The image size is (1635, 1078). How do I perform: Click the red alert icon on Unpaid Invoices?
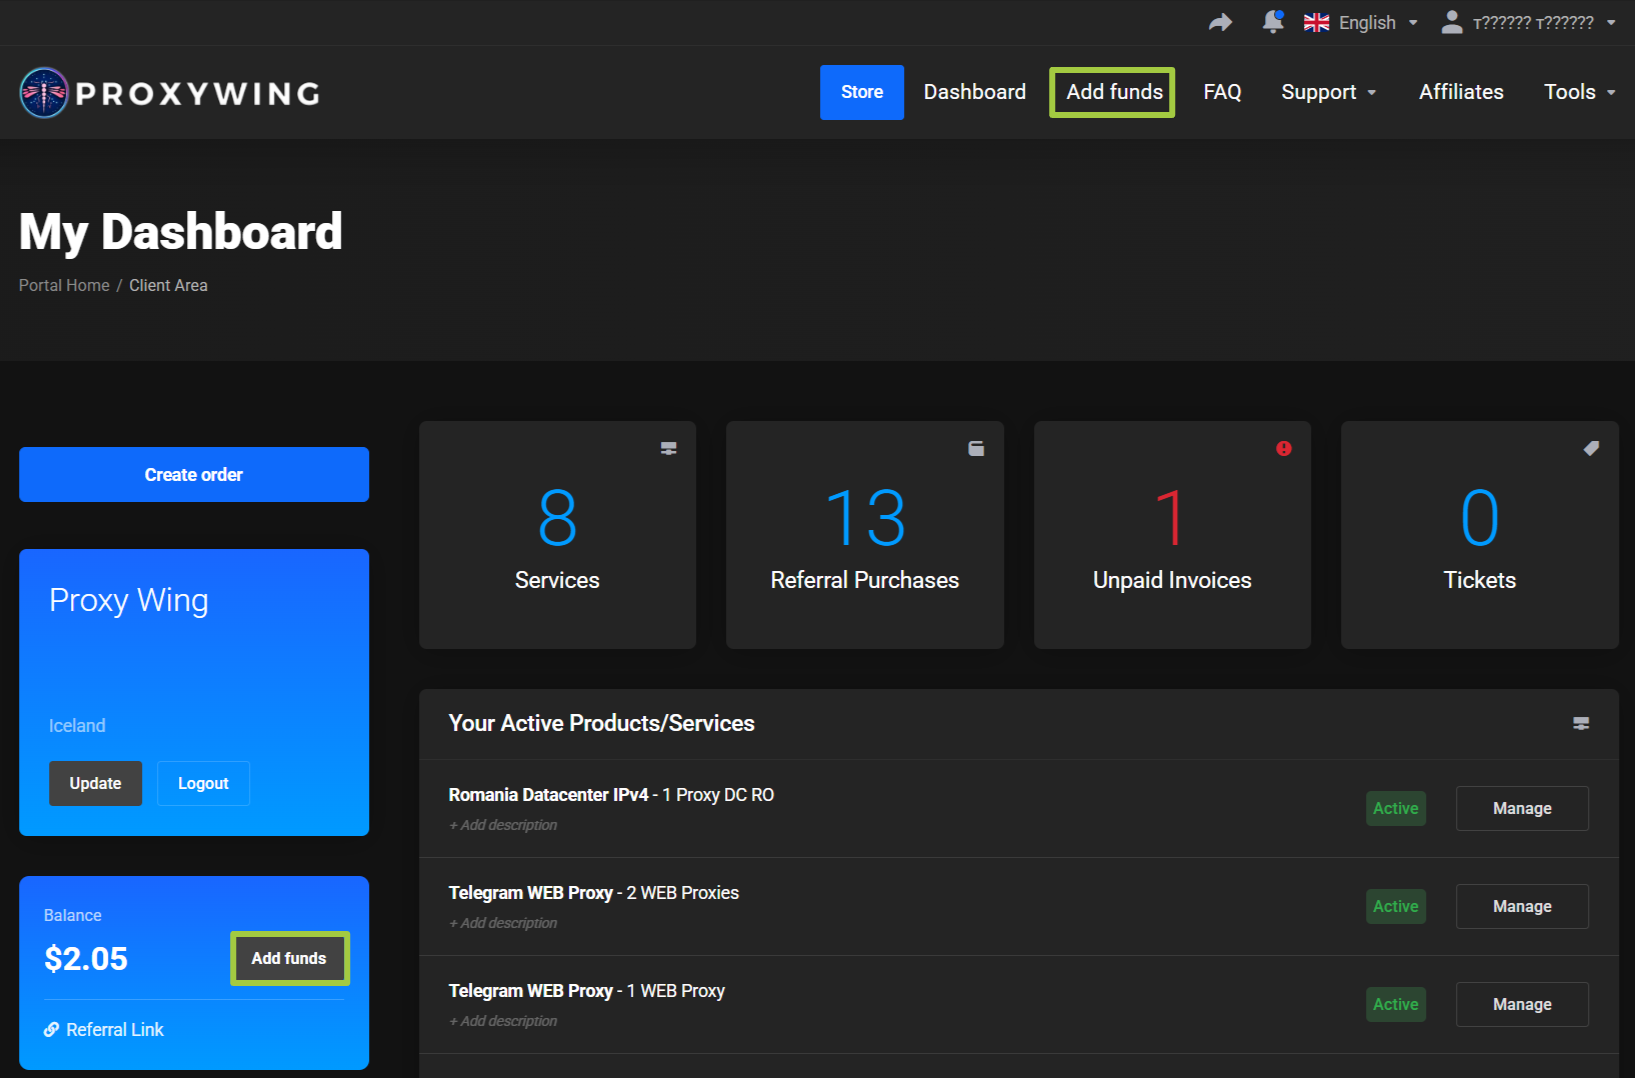click(1284, 448)
